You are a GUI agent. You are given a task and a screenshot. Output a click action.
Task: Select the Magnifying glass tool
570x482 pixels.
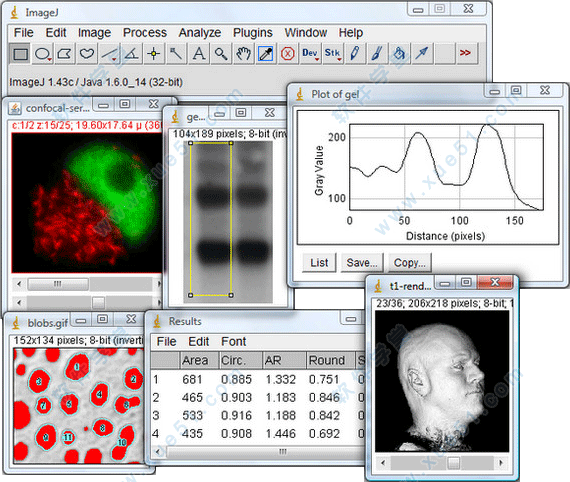[x=221, y=54]
